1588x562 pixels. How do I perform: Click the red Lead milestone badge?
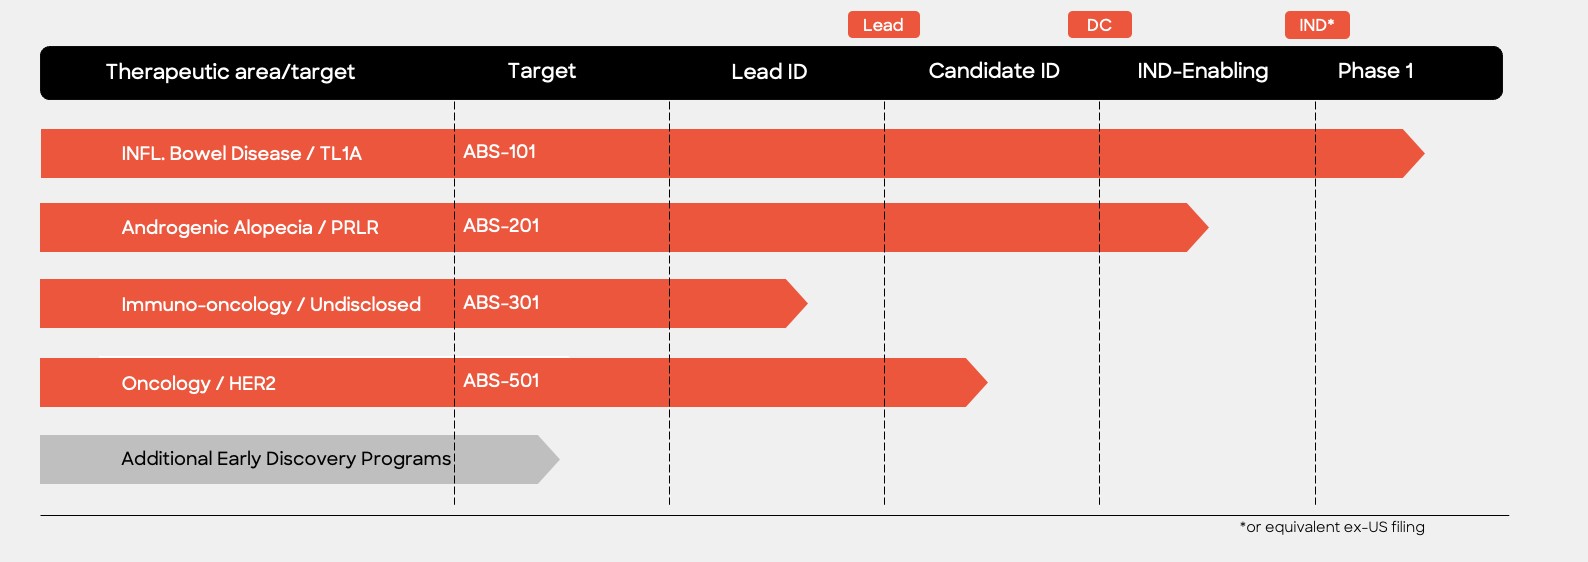[x=883, y=25]
